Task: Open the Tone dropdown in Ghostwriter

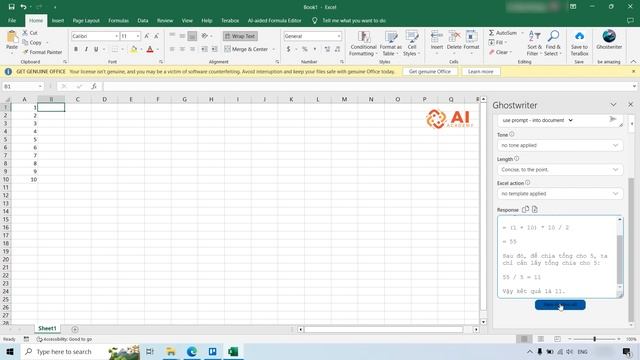Action: [560, 145]
